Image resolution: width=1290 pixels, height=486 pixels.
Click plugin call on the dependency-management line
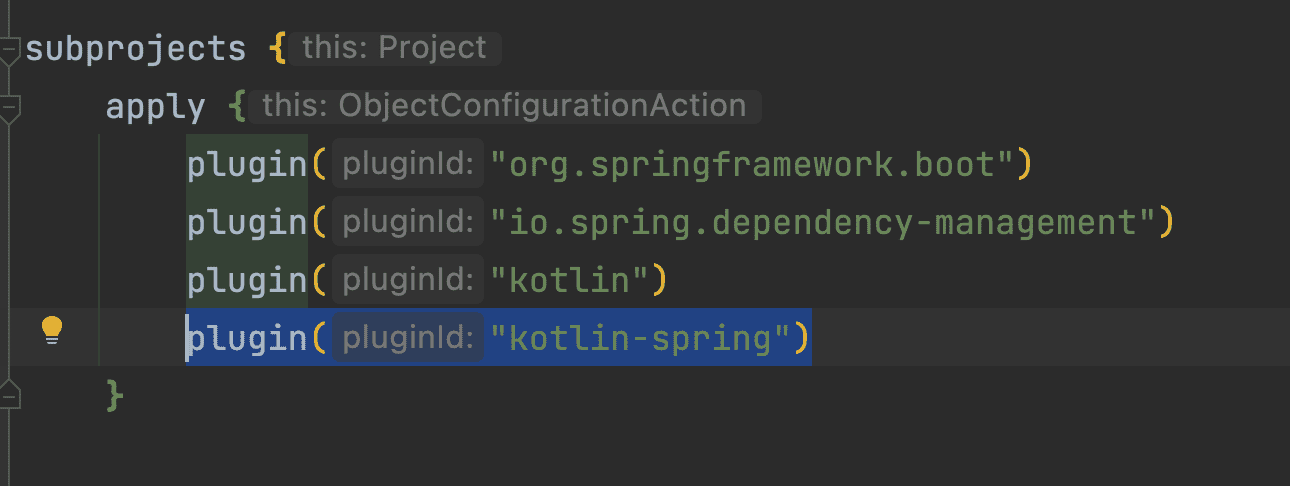246,223
